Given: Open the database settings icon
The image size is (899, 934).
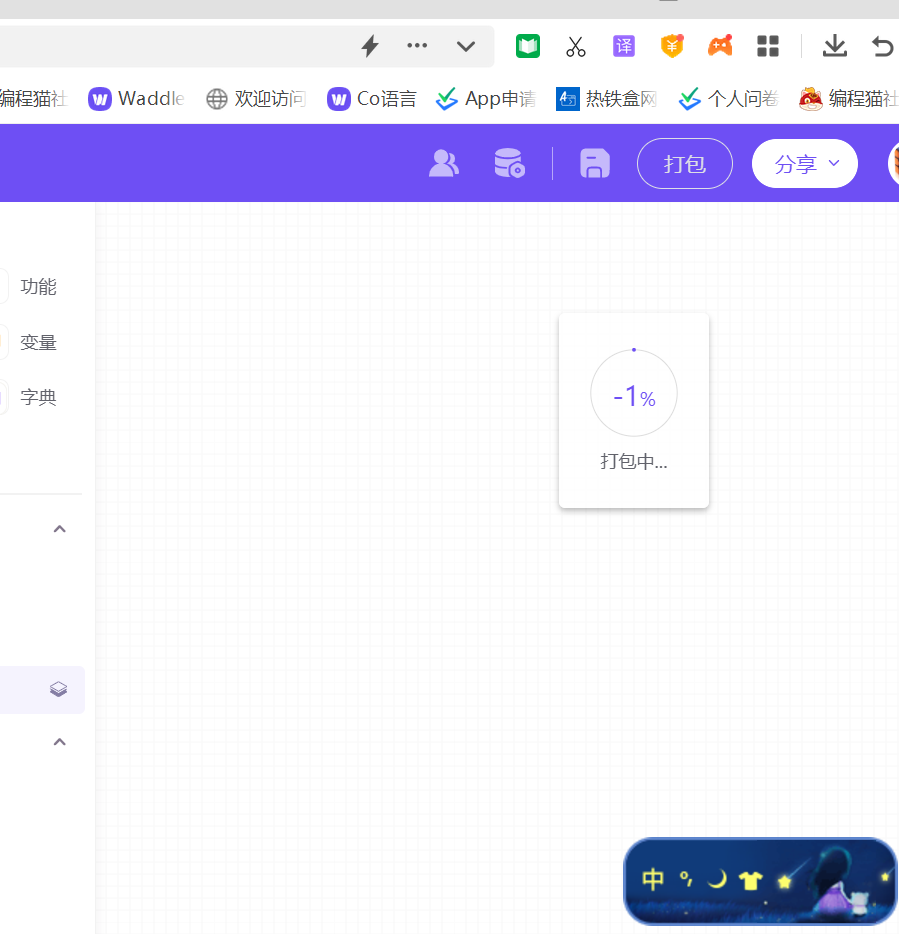Looking at the screenshot, I should pyautogui.click(x=509, y=163).
